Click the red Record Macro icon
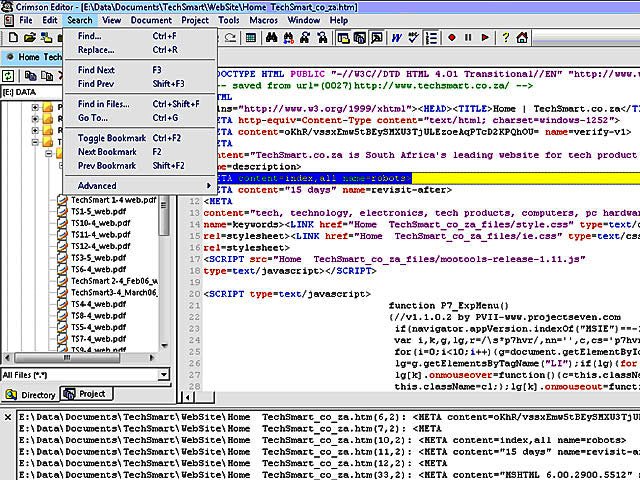The width and height of the screenshot is (640, 480). [x=451, y=38]
